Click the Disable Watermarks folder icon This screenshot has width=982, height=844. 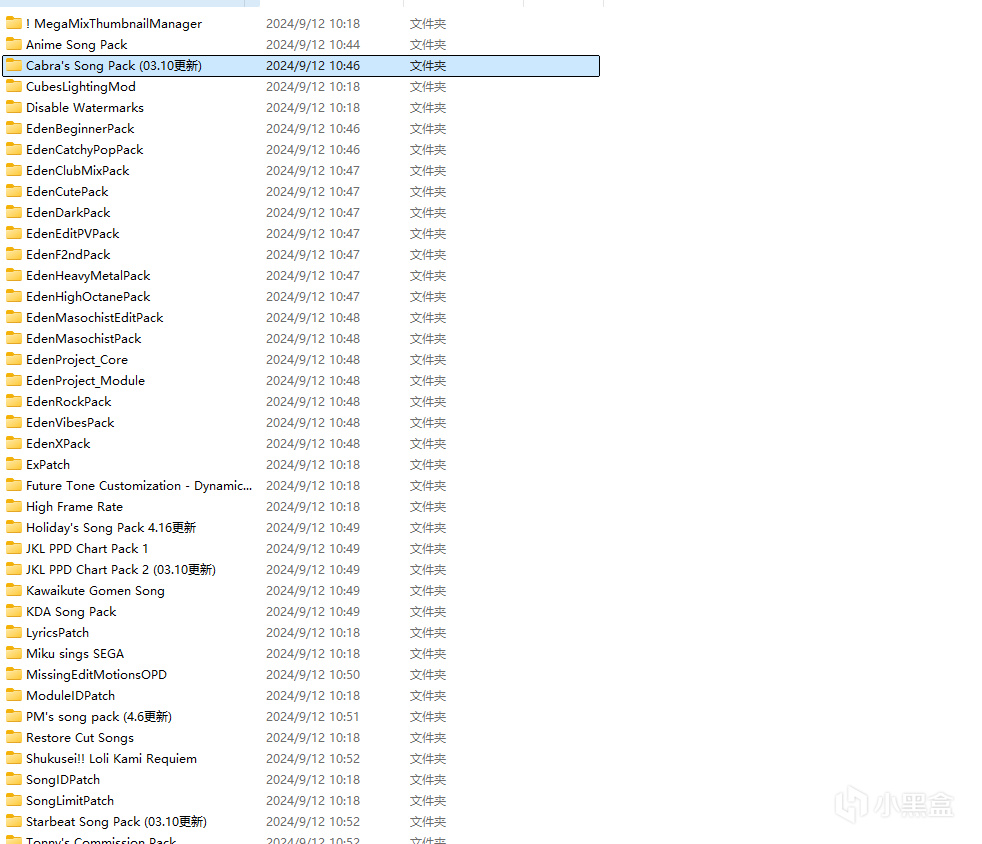pos(14,108)
